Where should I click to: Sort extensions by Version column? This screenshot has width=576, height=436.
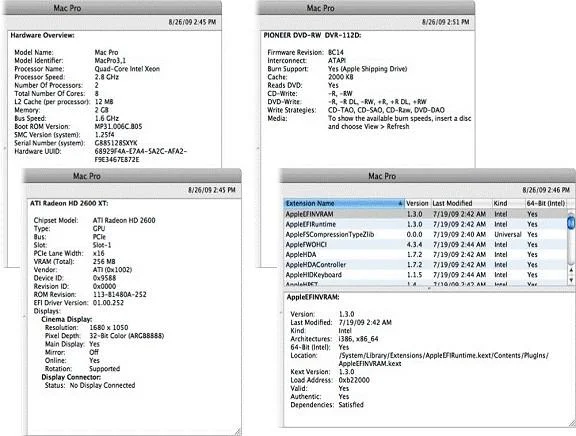(417, 203)
